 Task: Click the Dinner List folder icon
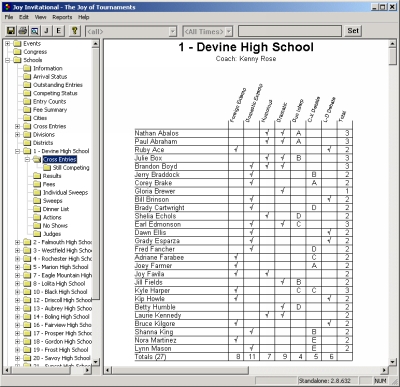(37, 209)
